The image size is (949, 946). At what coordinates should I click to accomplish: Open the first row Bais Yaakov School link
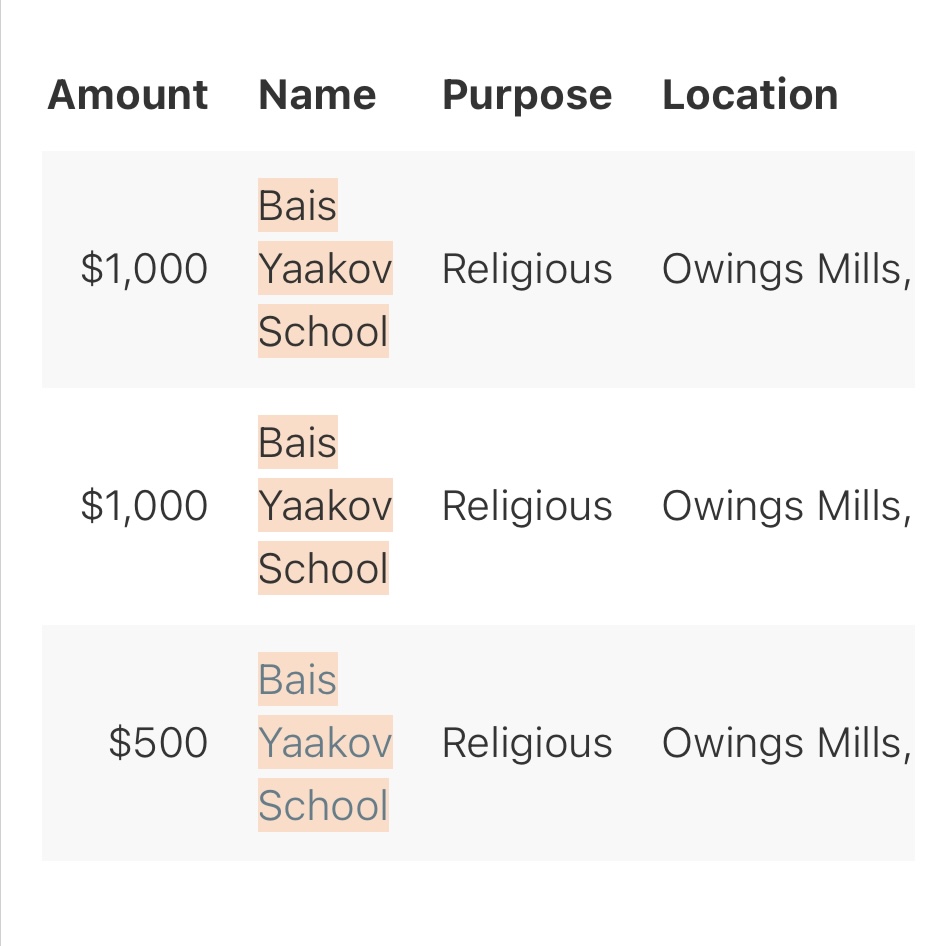click(326, 268)
